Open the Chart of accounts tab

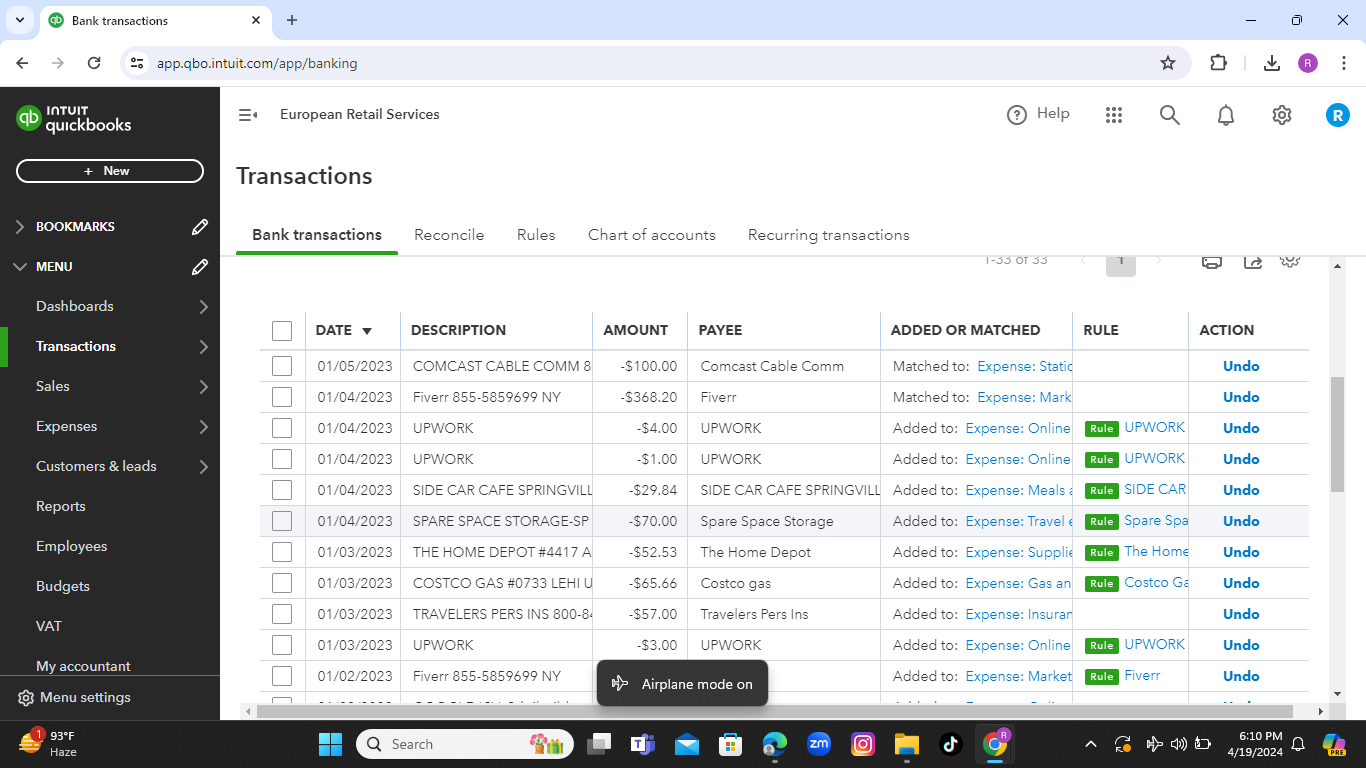[651, 235]
